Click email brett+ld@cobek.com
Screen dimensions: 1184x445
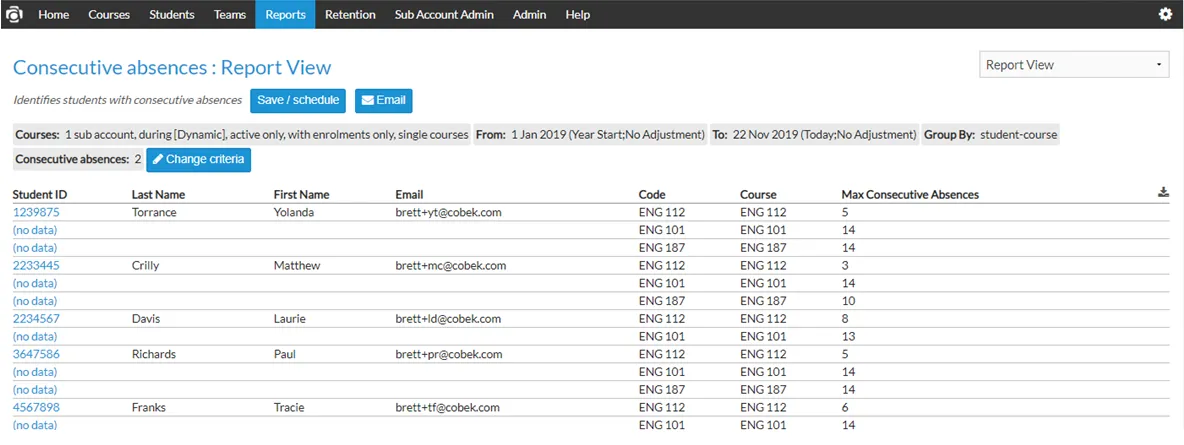click(448, 319)
